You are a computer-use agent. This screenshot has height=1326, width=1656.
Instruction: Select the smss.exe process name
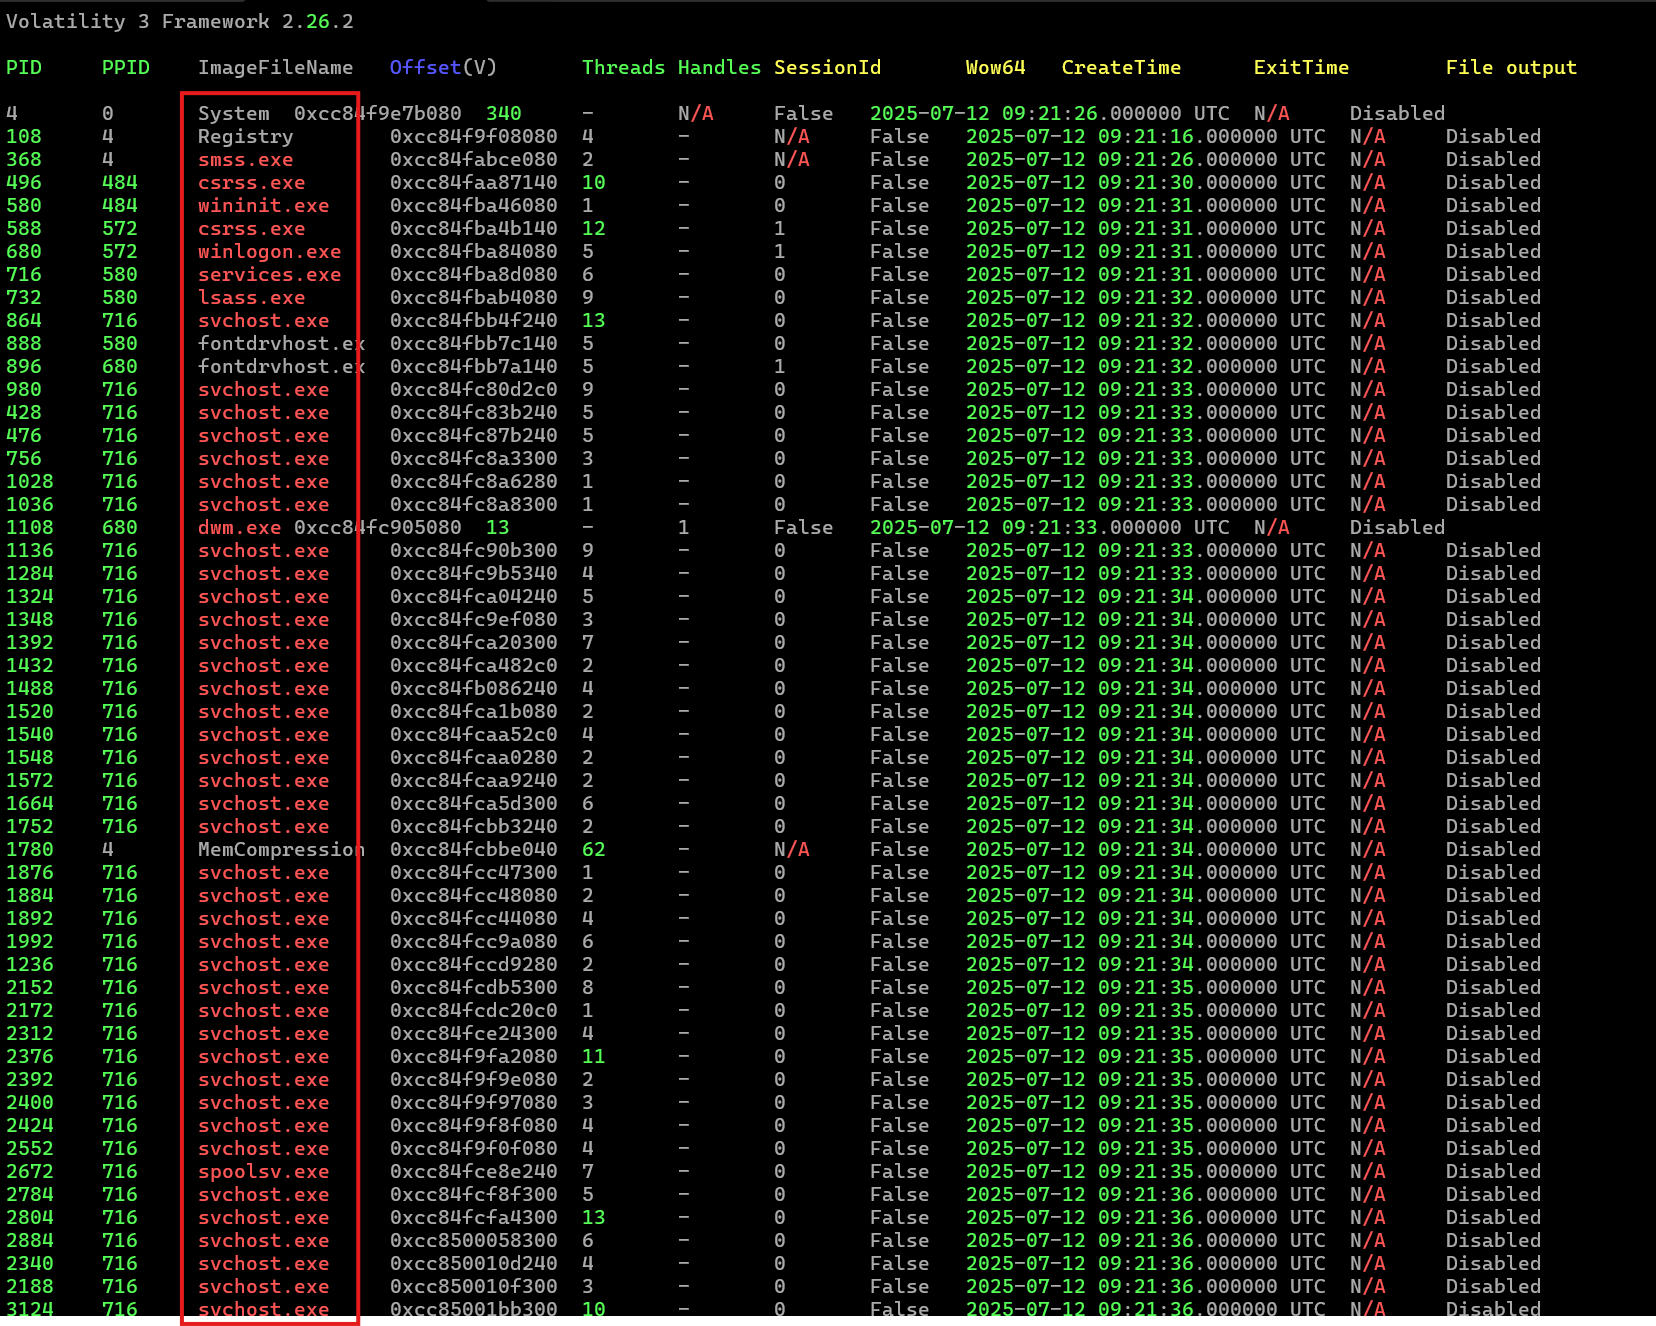click(245, 159)
